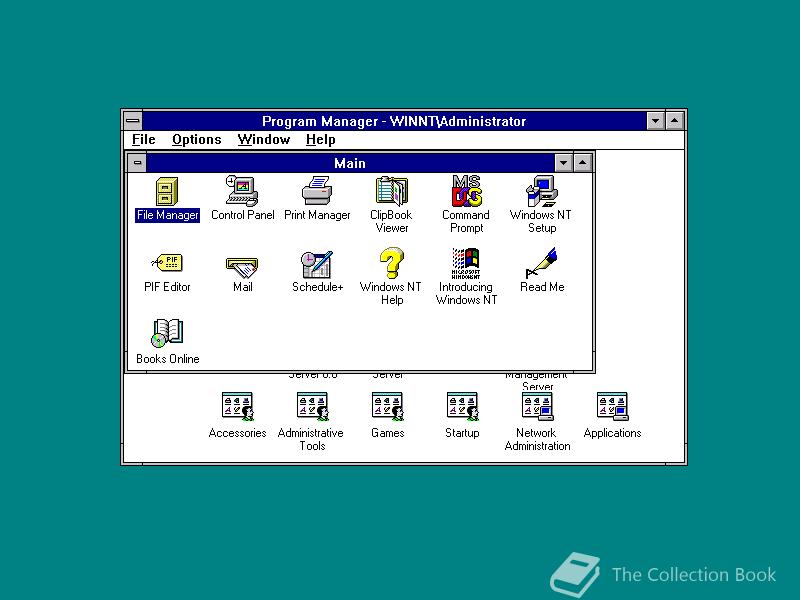The height and width of the screenshot is (600, 800).
Task: Click the 'Read Me' label text
Action: pyautogui.click(x=542, y=287)
